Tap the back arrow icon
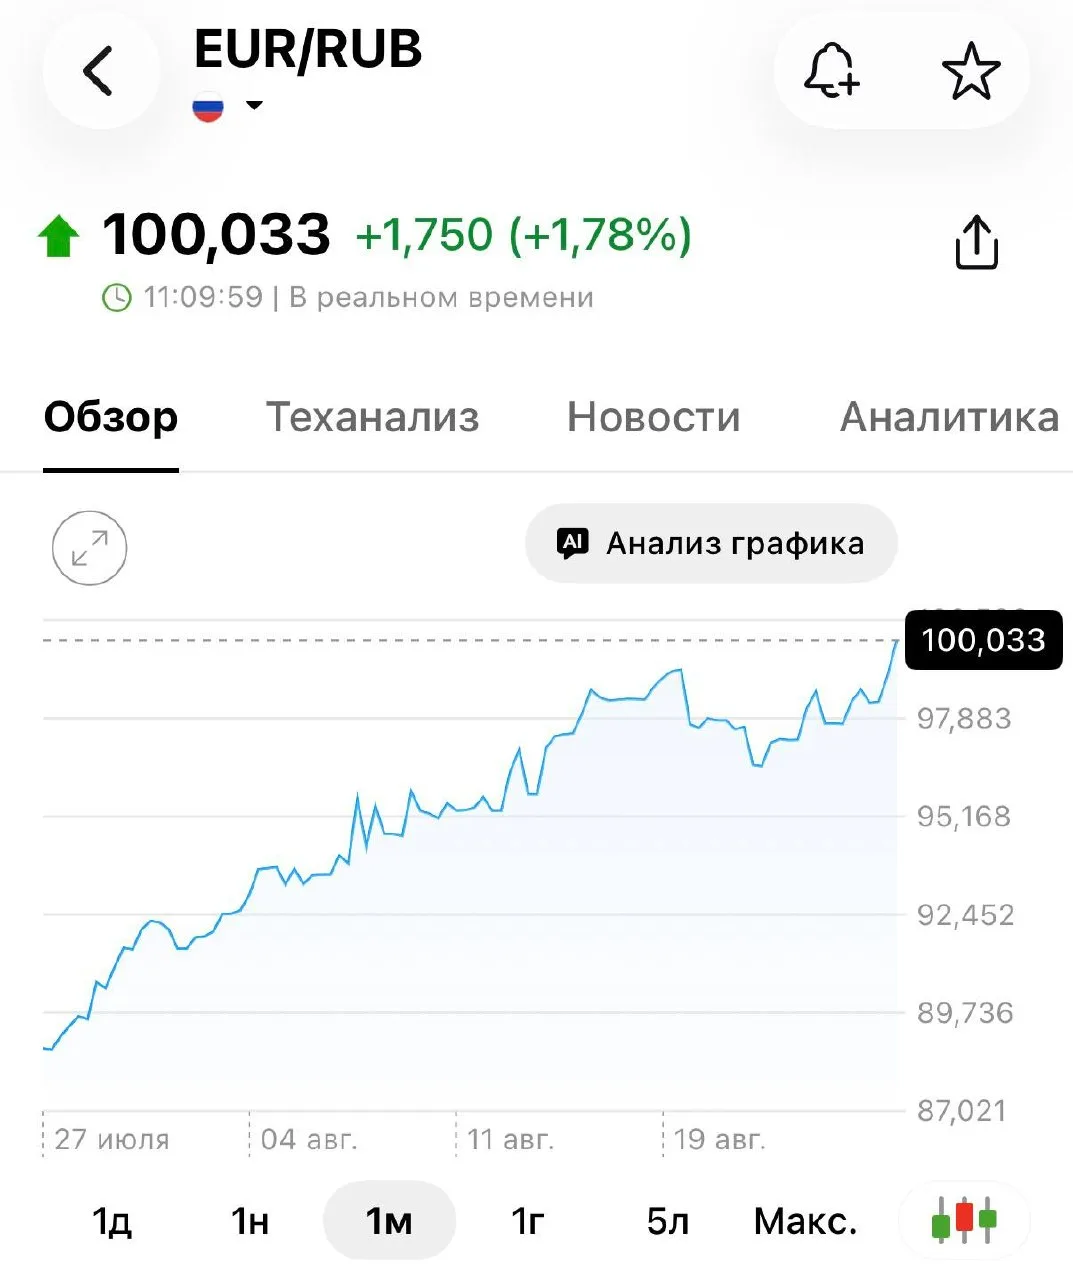 pos(98,71)
